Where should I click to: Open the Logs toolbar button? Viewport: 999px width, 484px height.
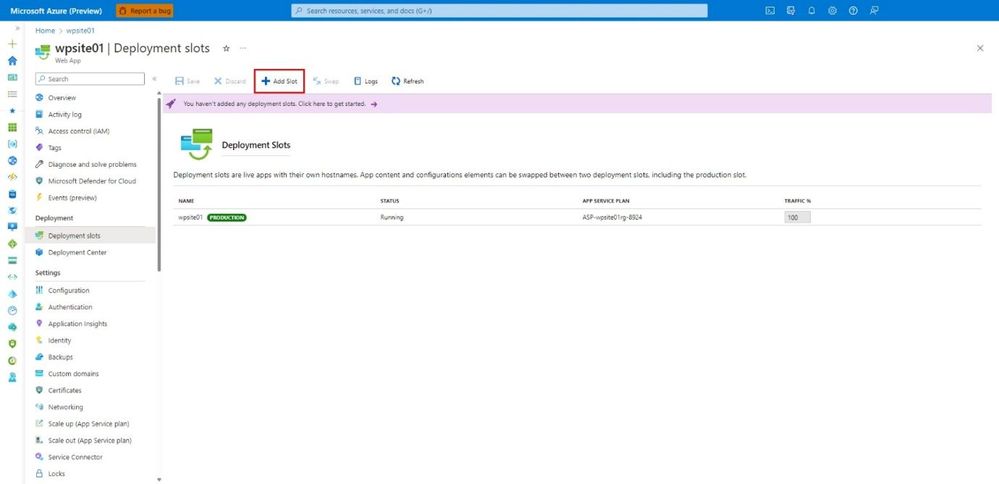tap(366, 82)
